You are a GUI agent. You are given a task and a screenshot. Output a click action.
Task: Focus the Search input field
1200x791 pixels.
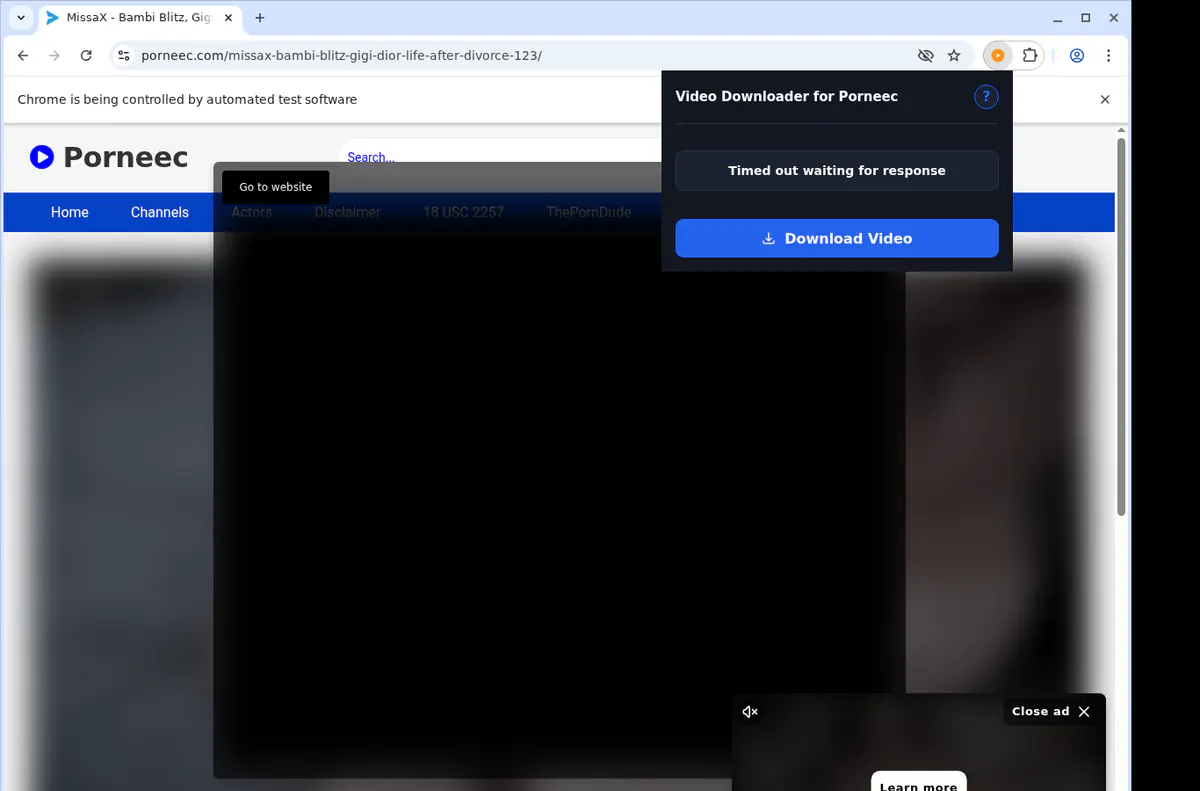click(500, 157)
